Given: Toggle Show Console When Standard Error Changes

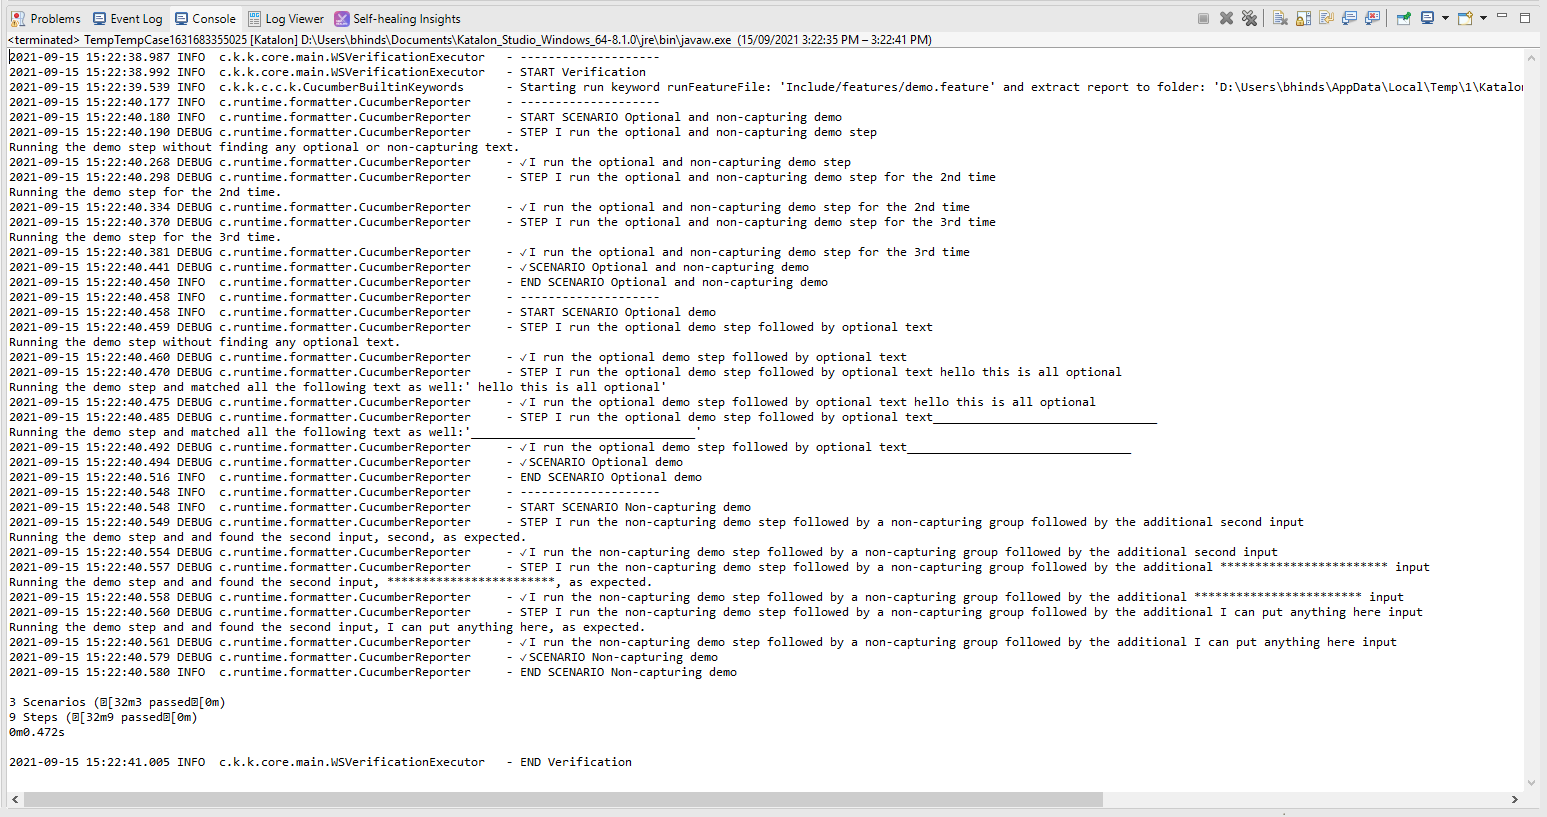Looking at the screenshot, I should pos(1372,17).
